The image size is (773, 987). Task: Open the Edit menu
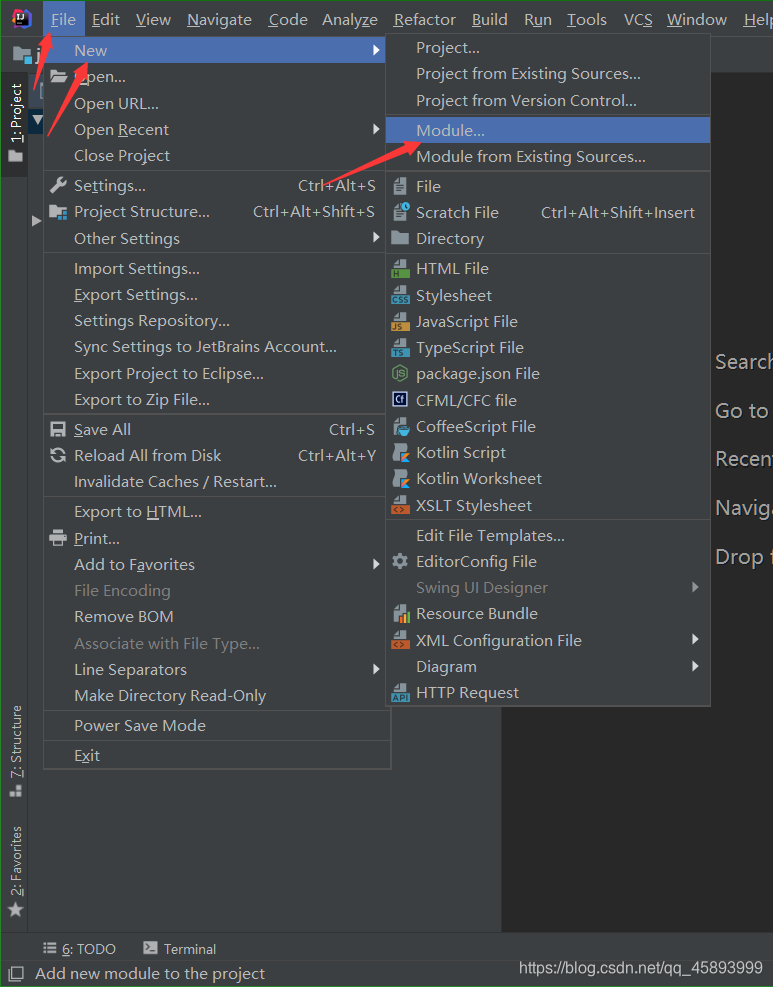tap(105, 20)
